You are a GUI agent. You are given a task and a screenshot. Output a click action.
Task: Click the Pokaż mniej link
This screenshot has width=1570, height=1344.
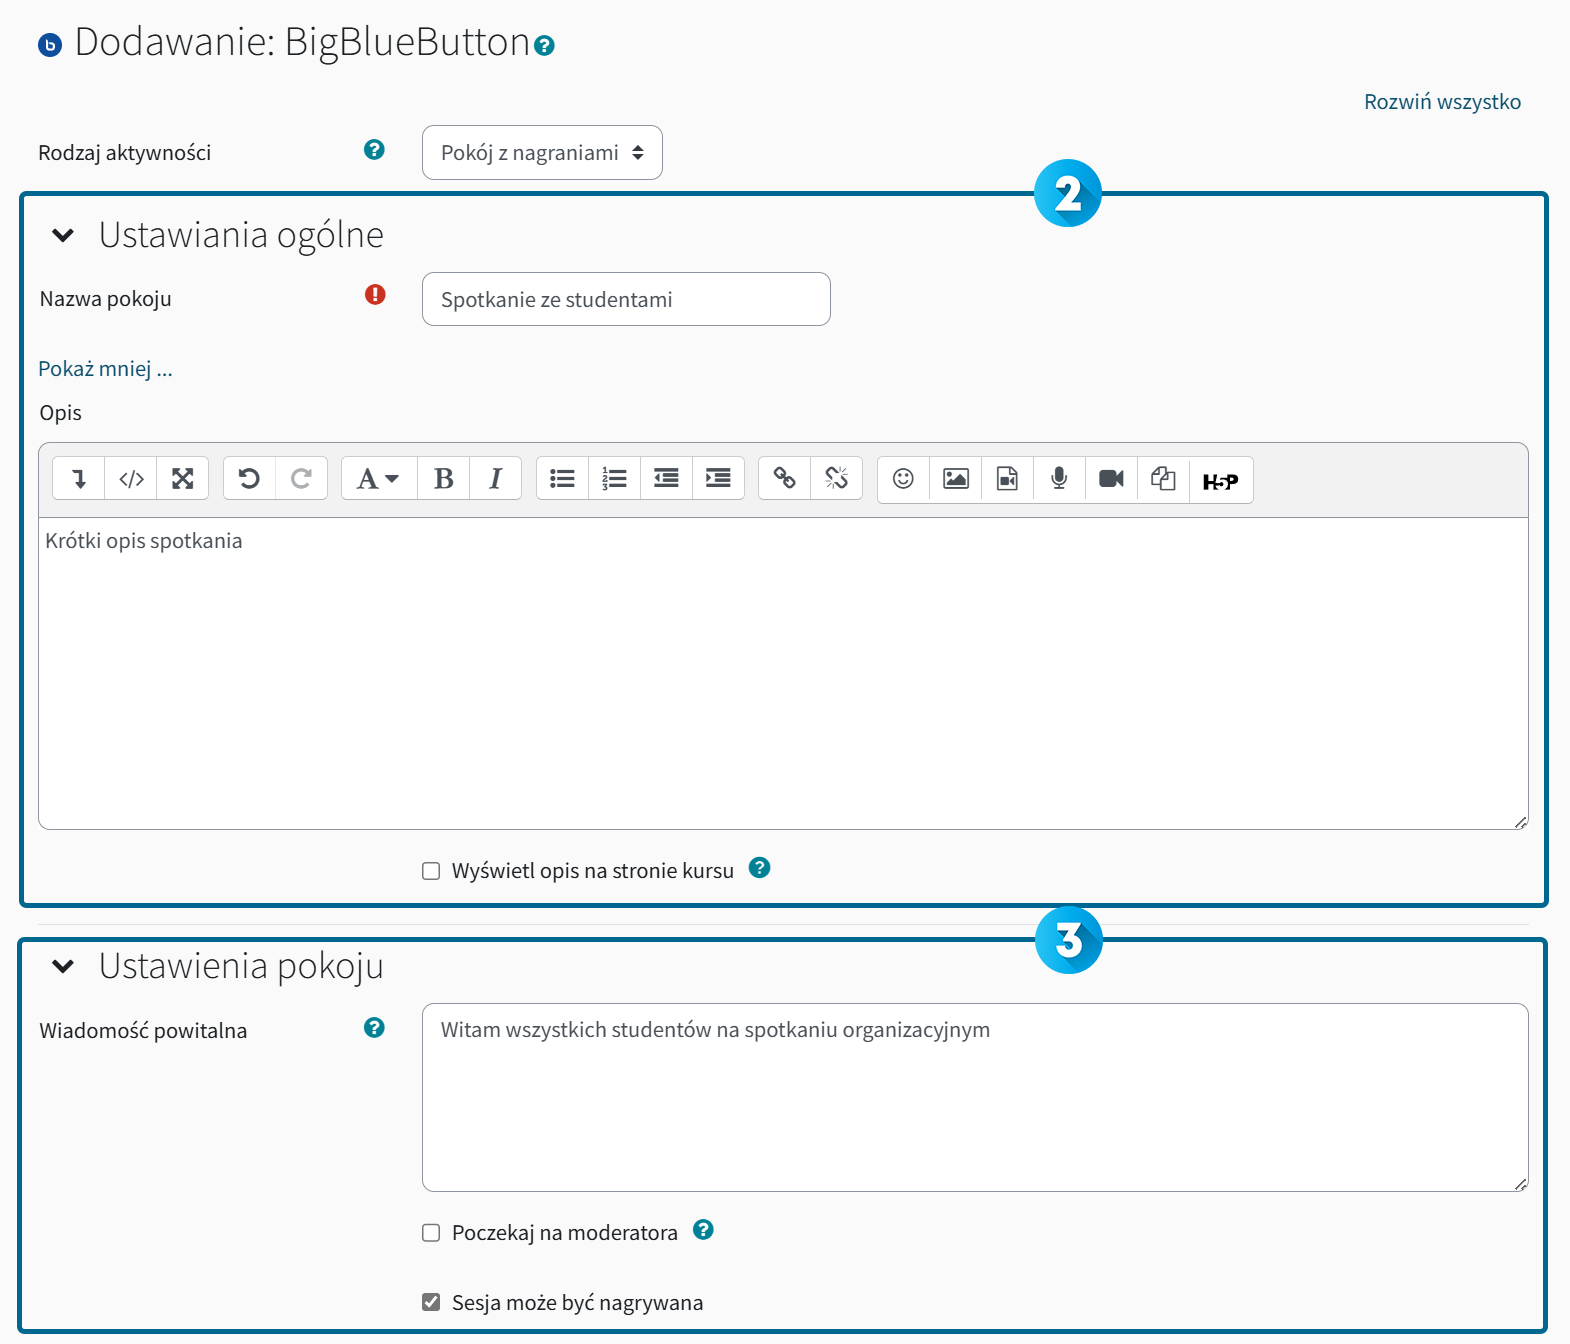(x=105, y=369)
